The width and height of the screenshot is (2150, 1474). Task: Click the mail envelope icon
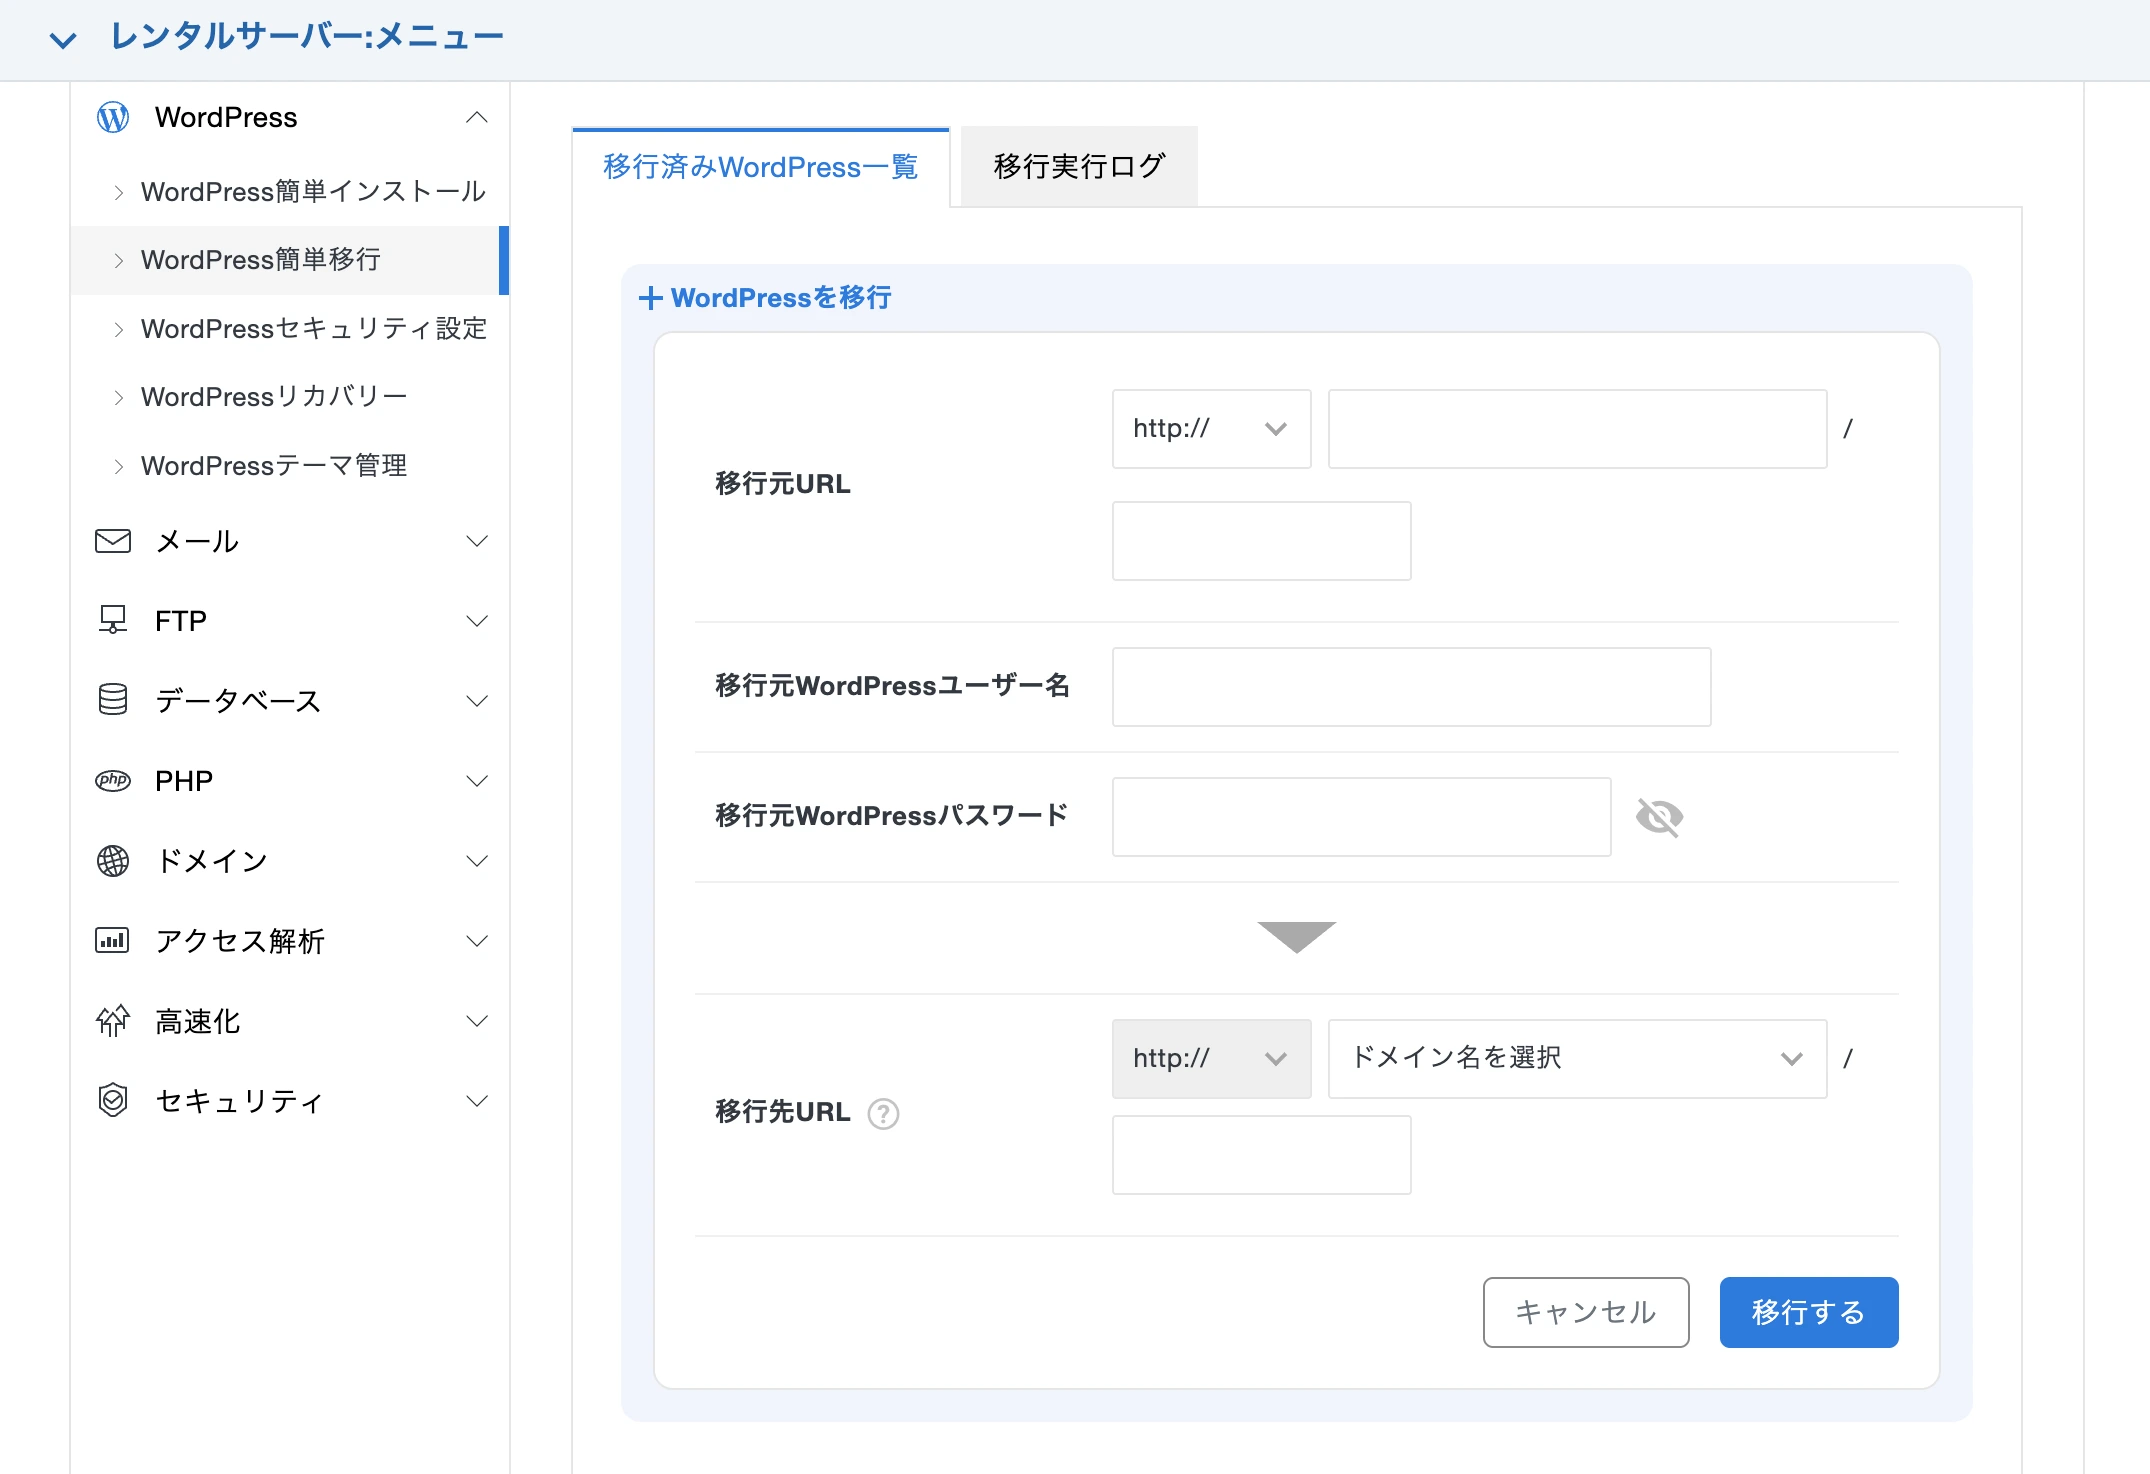pyautogui.click(x=113, y=541)
